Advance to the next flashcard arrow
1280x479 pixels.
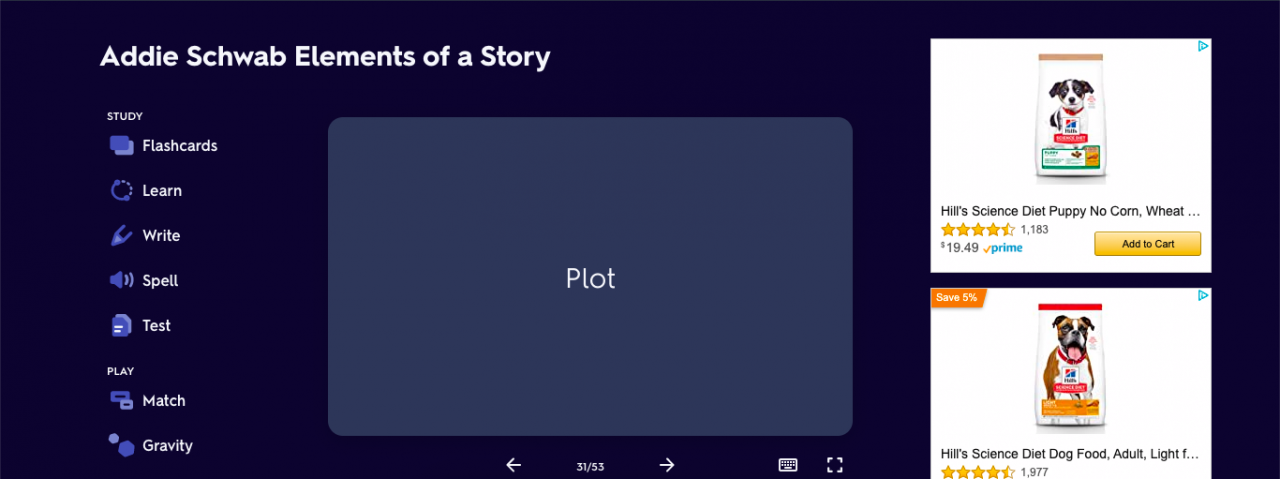667,465
